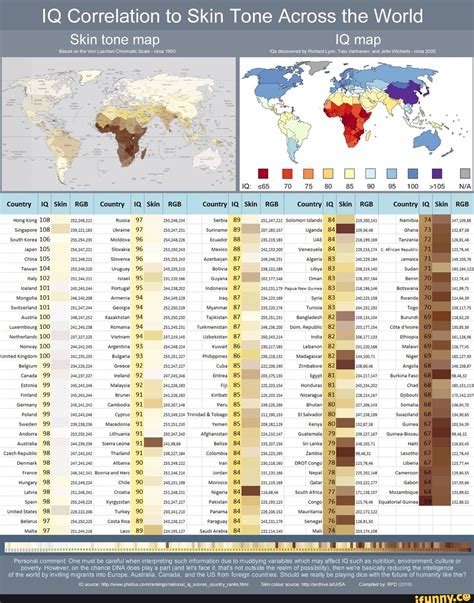This screenshot has height=603, width=474.
Task: Select the 'Russia' country cell
Action: click(123, 220)
